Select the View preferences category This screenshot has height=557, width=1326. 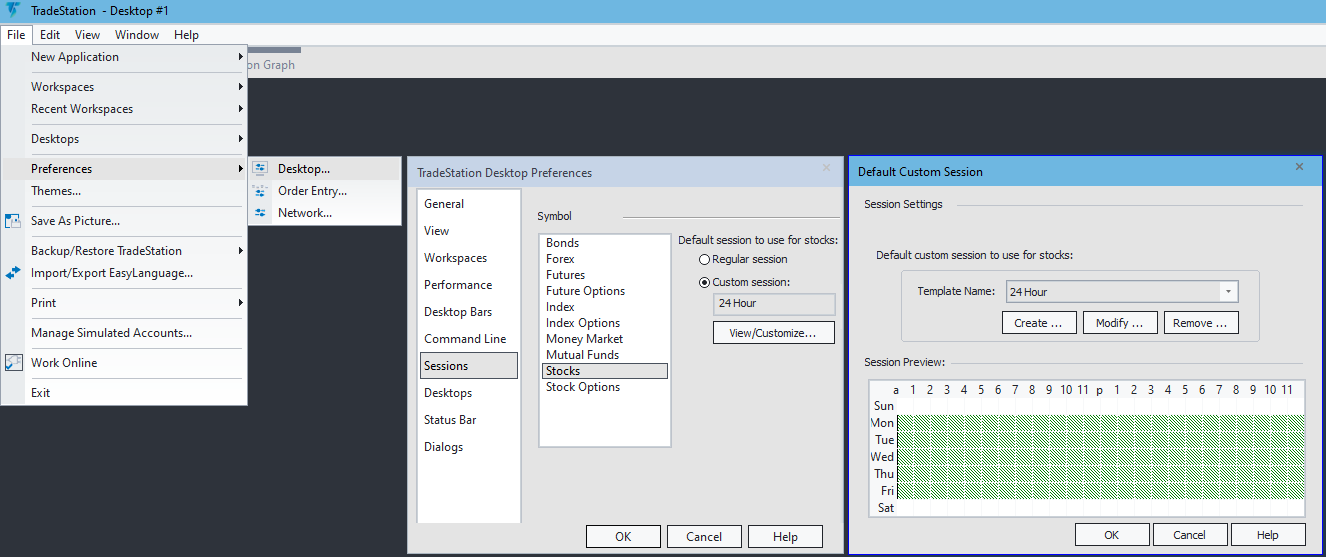[x=469, y=231]
